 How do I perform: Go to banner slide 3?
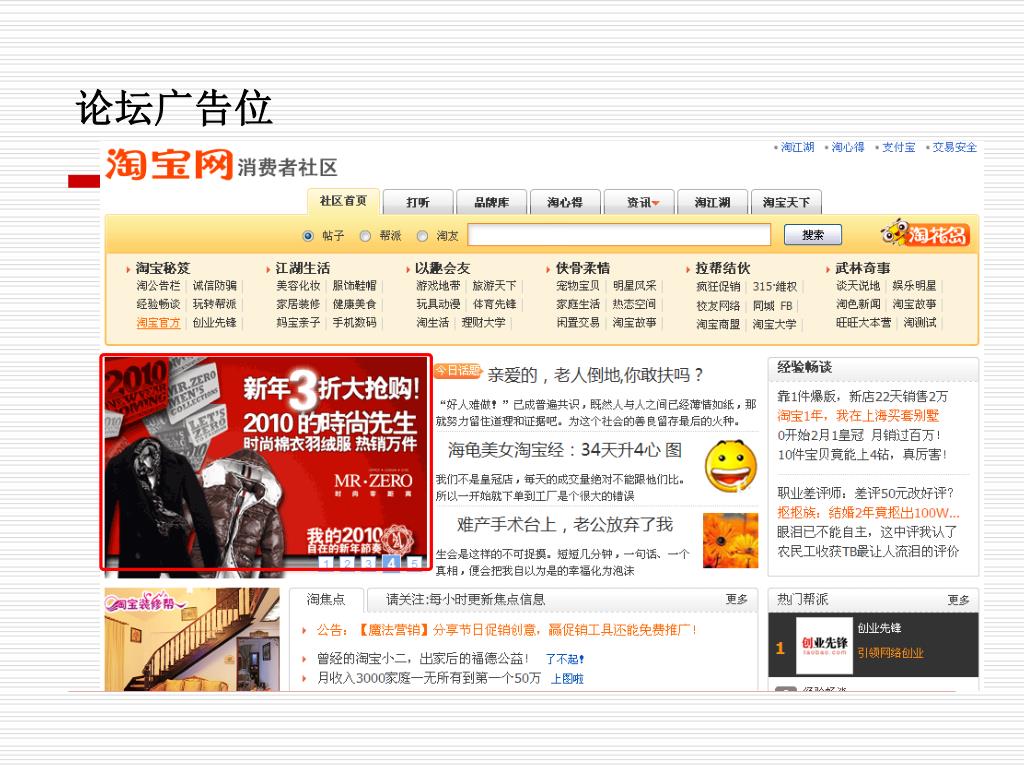tap(369, 562)
